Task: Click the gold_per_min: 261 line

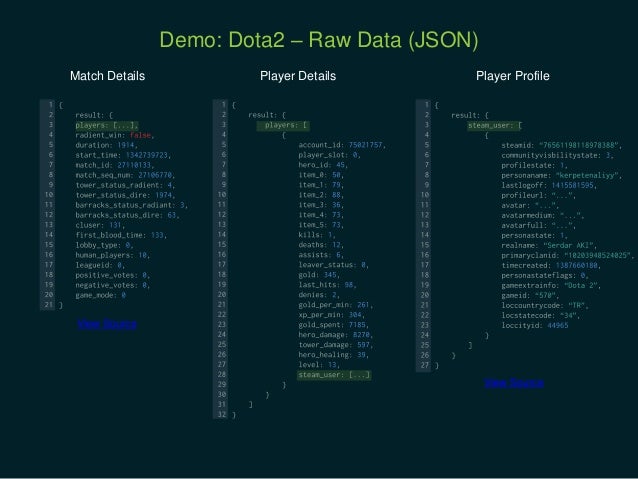Action: [x=336, y=304]
